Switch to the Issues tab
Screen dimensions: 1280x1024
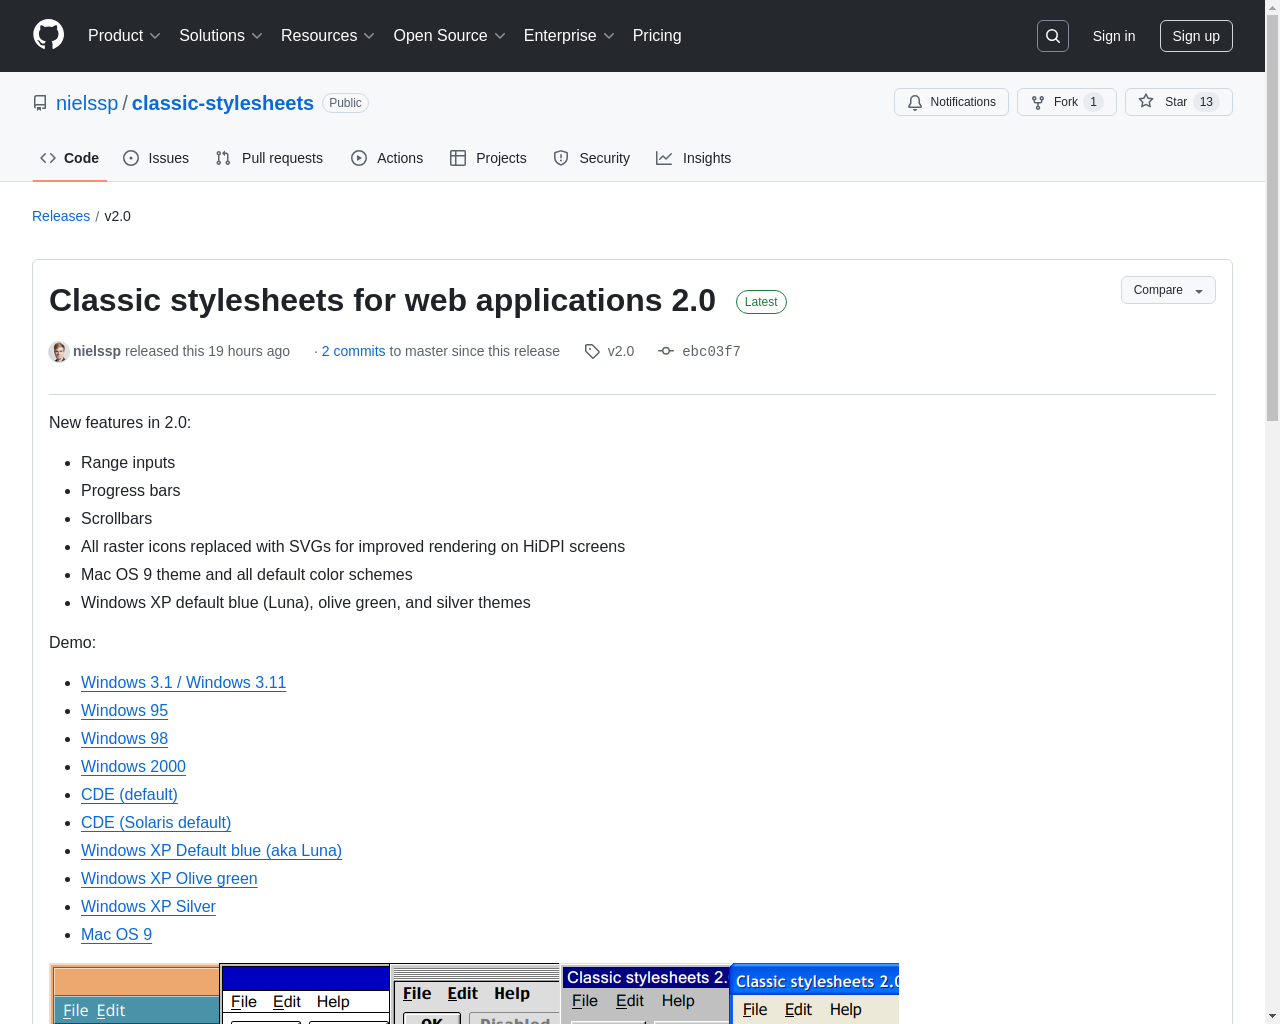tap(156, 158)
